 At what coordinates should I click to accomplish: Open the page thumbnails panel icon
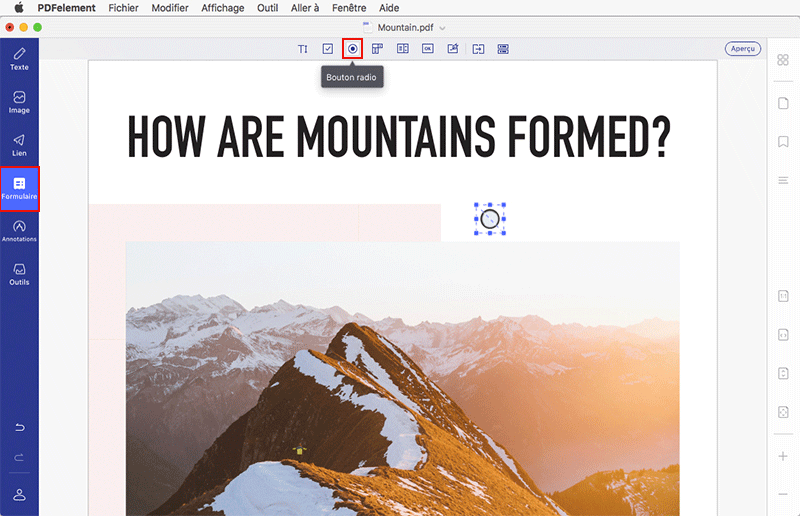click(783, 103)
